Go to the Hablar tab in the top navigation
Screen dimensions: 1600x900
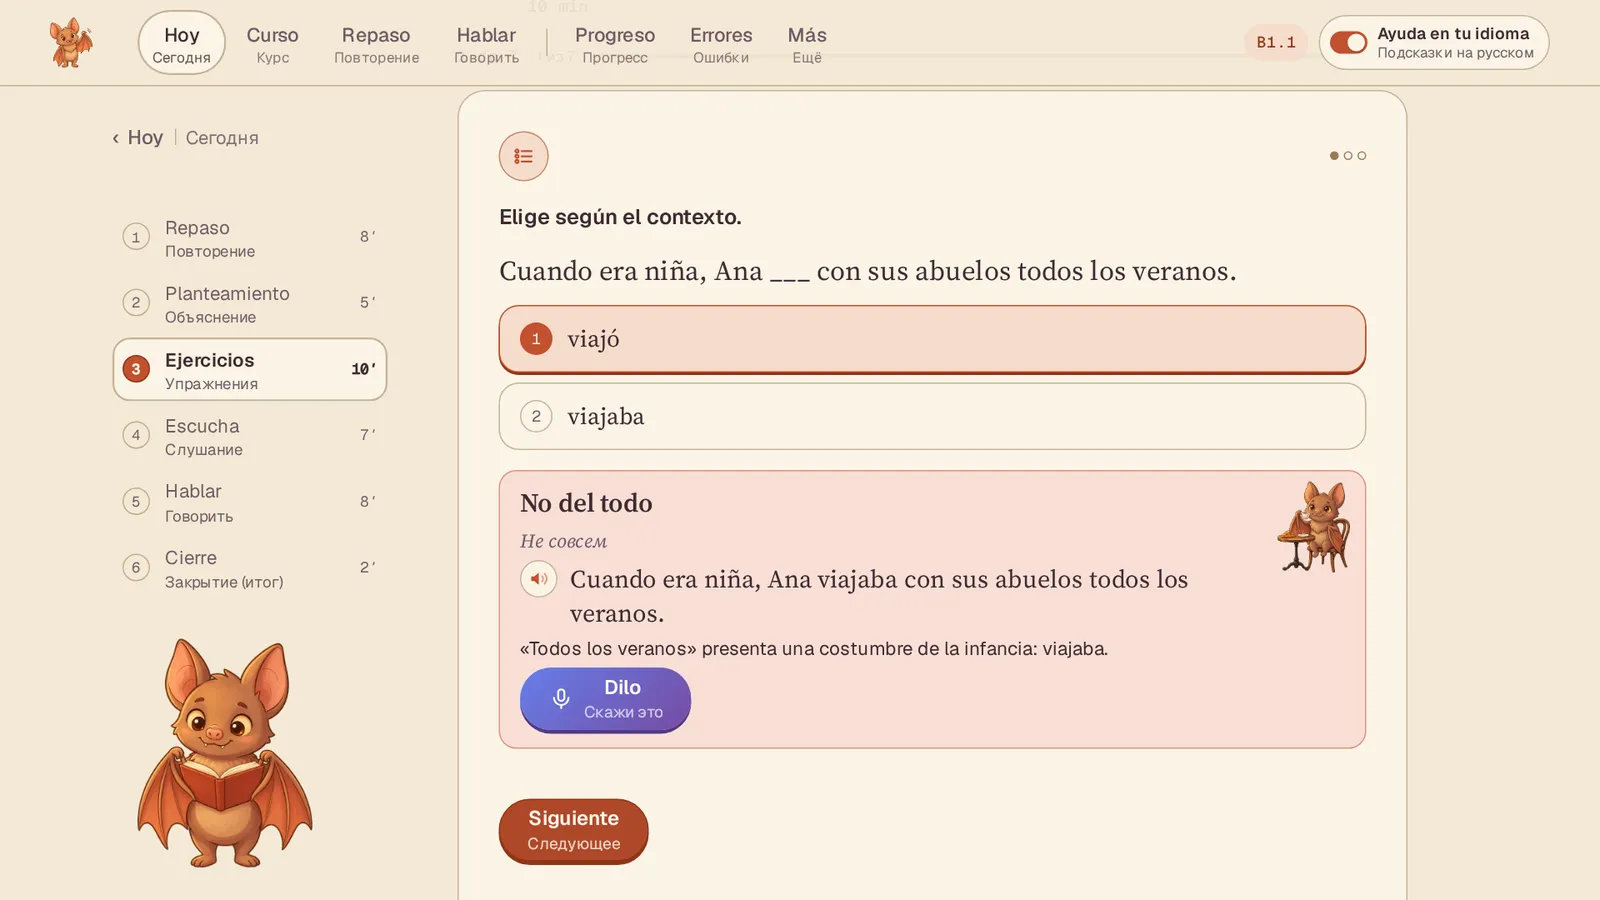[487, 44]
